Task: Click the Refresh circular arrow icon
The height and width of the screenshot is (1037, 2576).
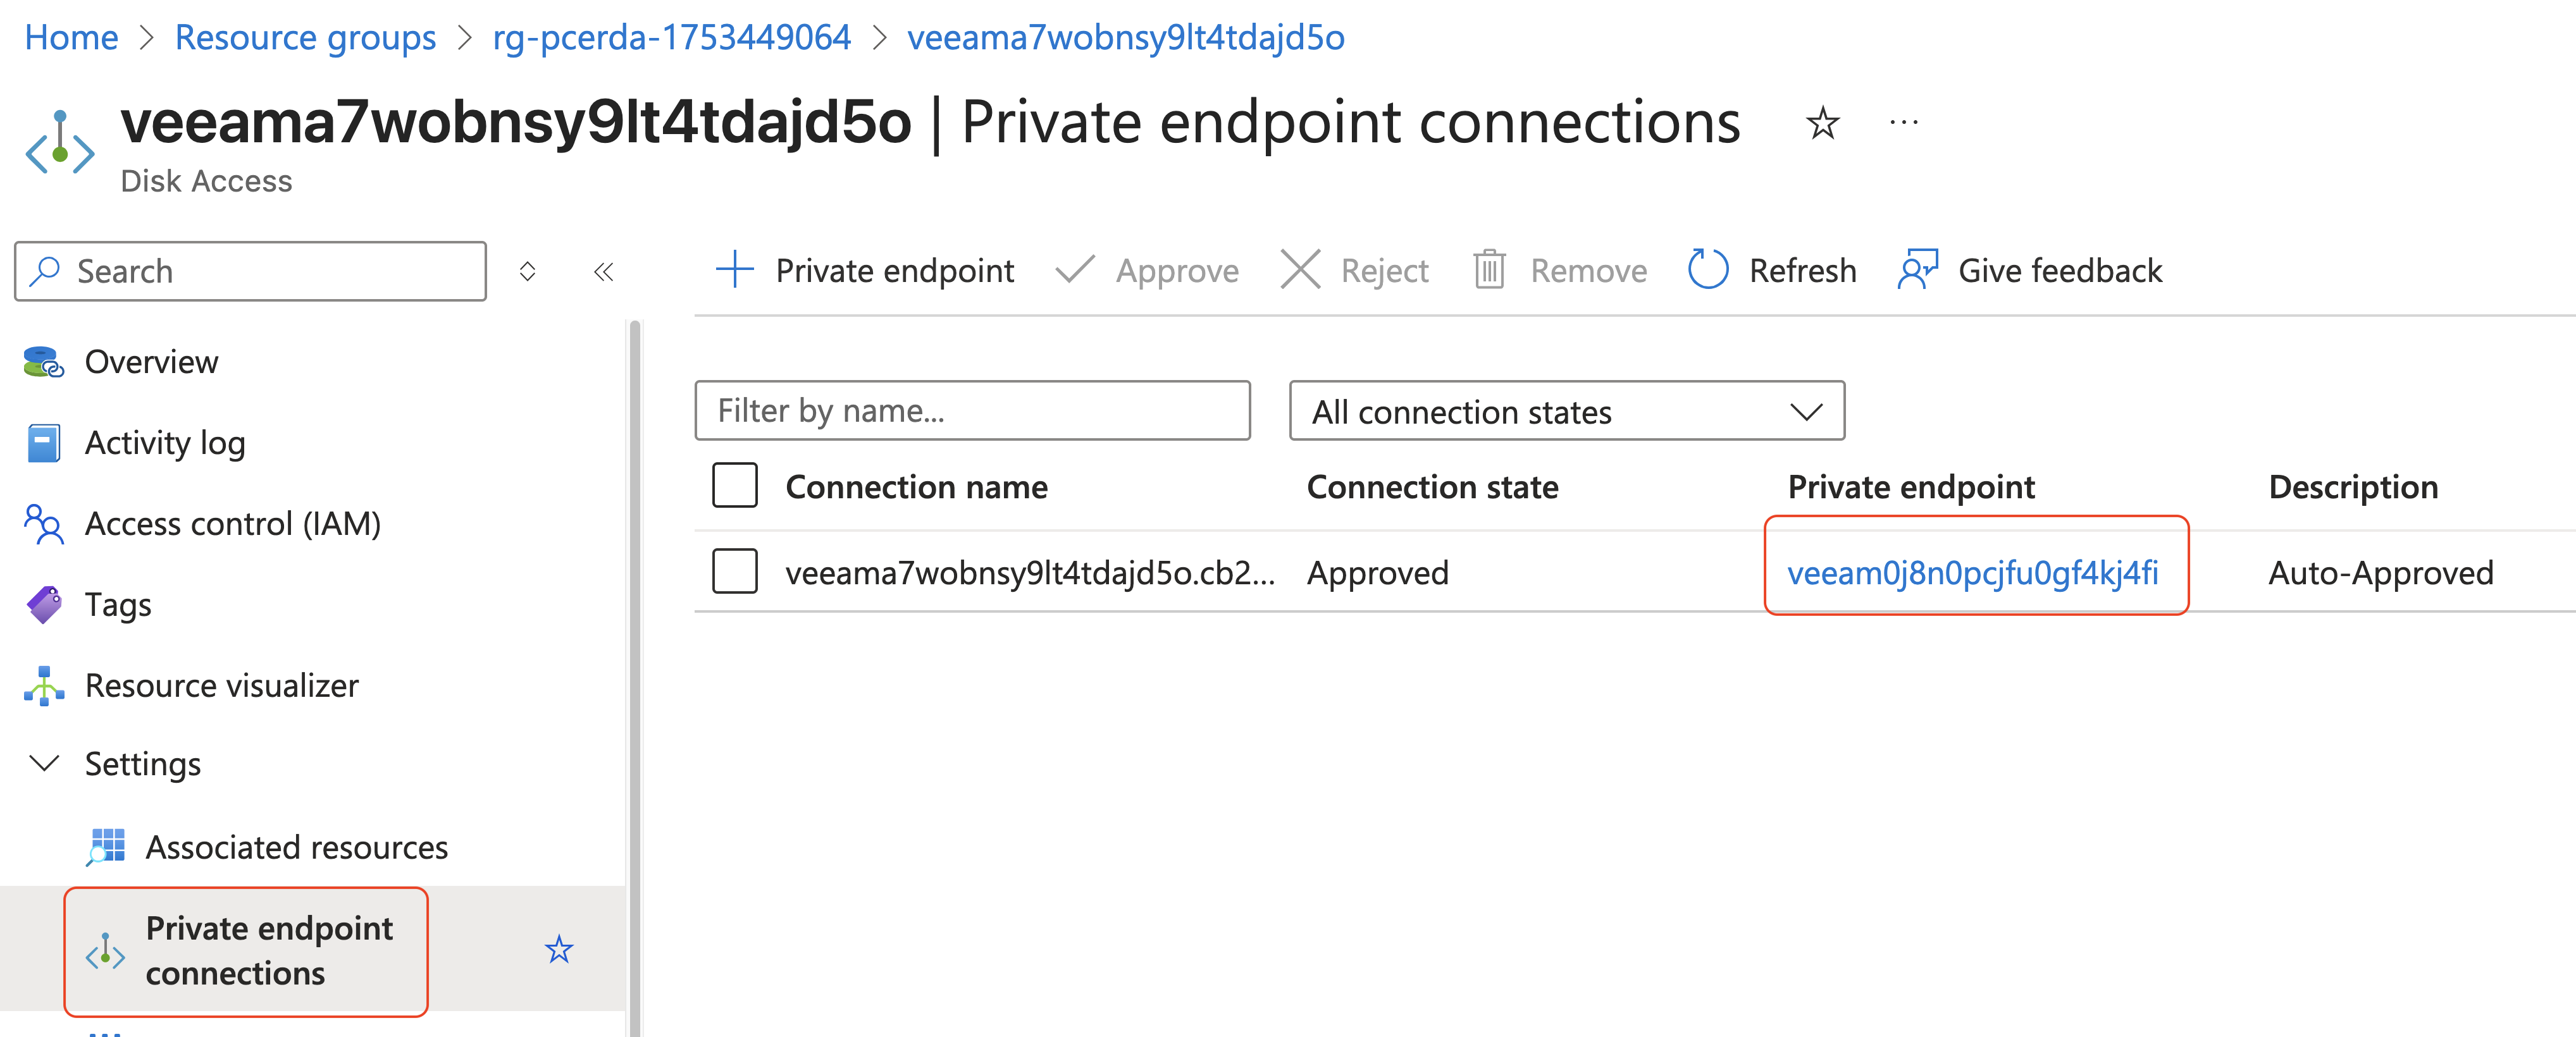Action: coord(1707,270)
